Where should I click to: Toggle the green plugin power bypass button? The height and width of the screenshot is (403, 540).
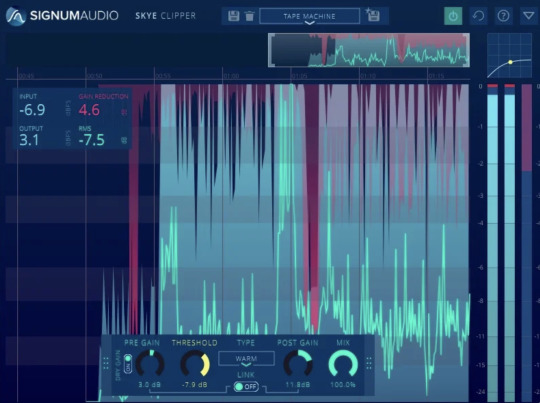coord(453,16)
